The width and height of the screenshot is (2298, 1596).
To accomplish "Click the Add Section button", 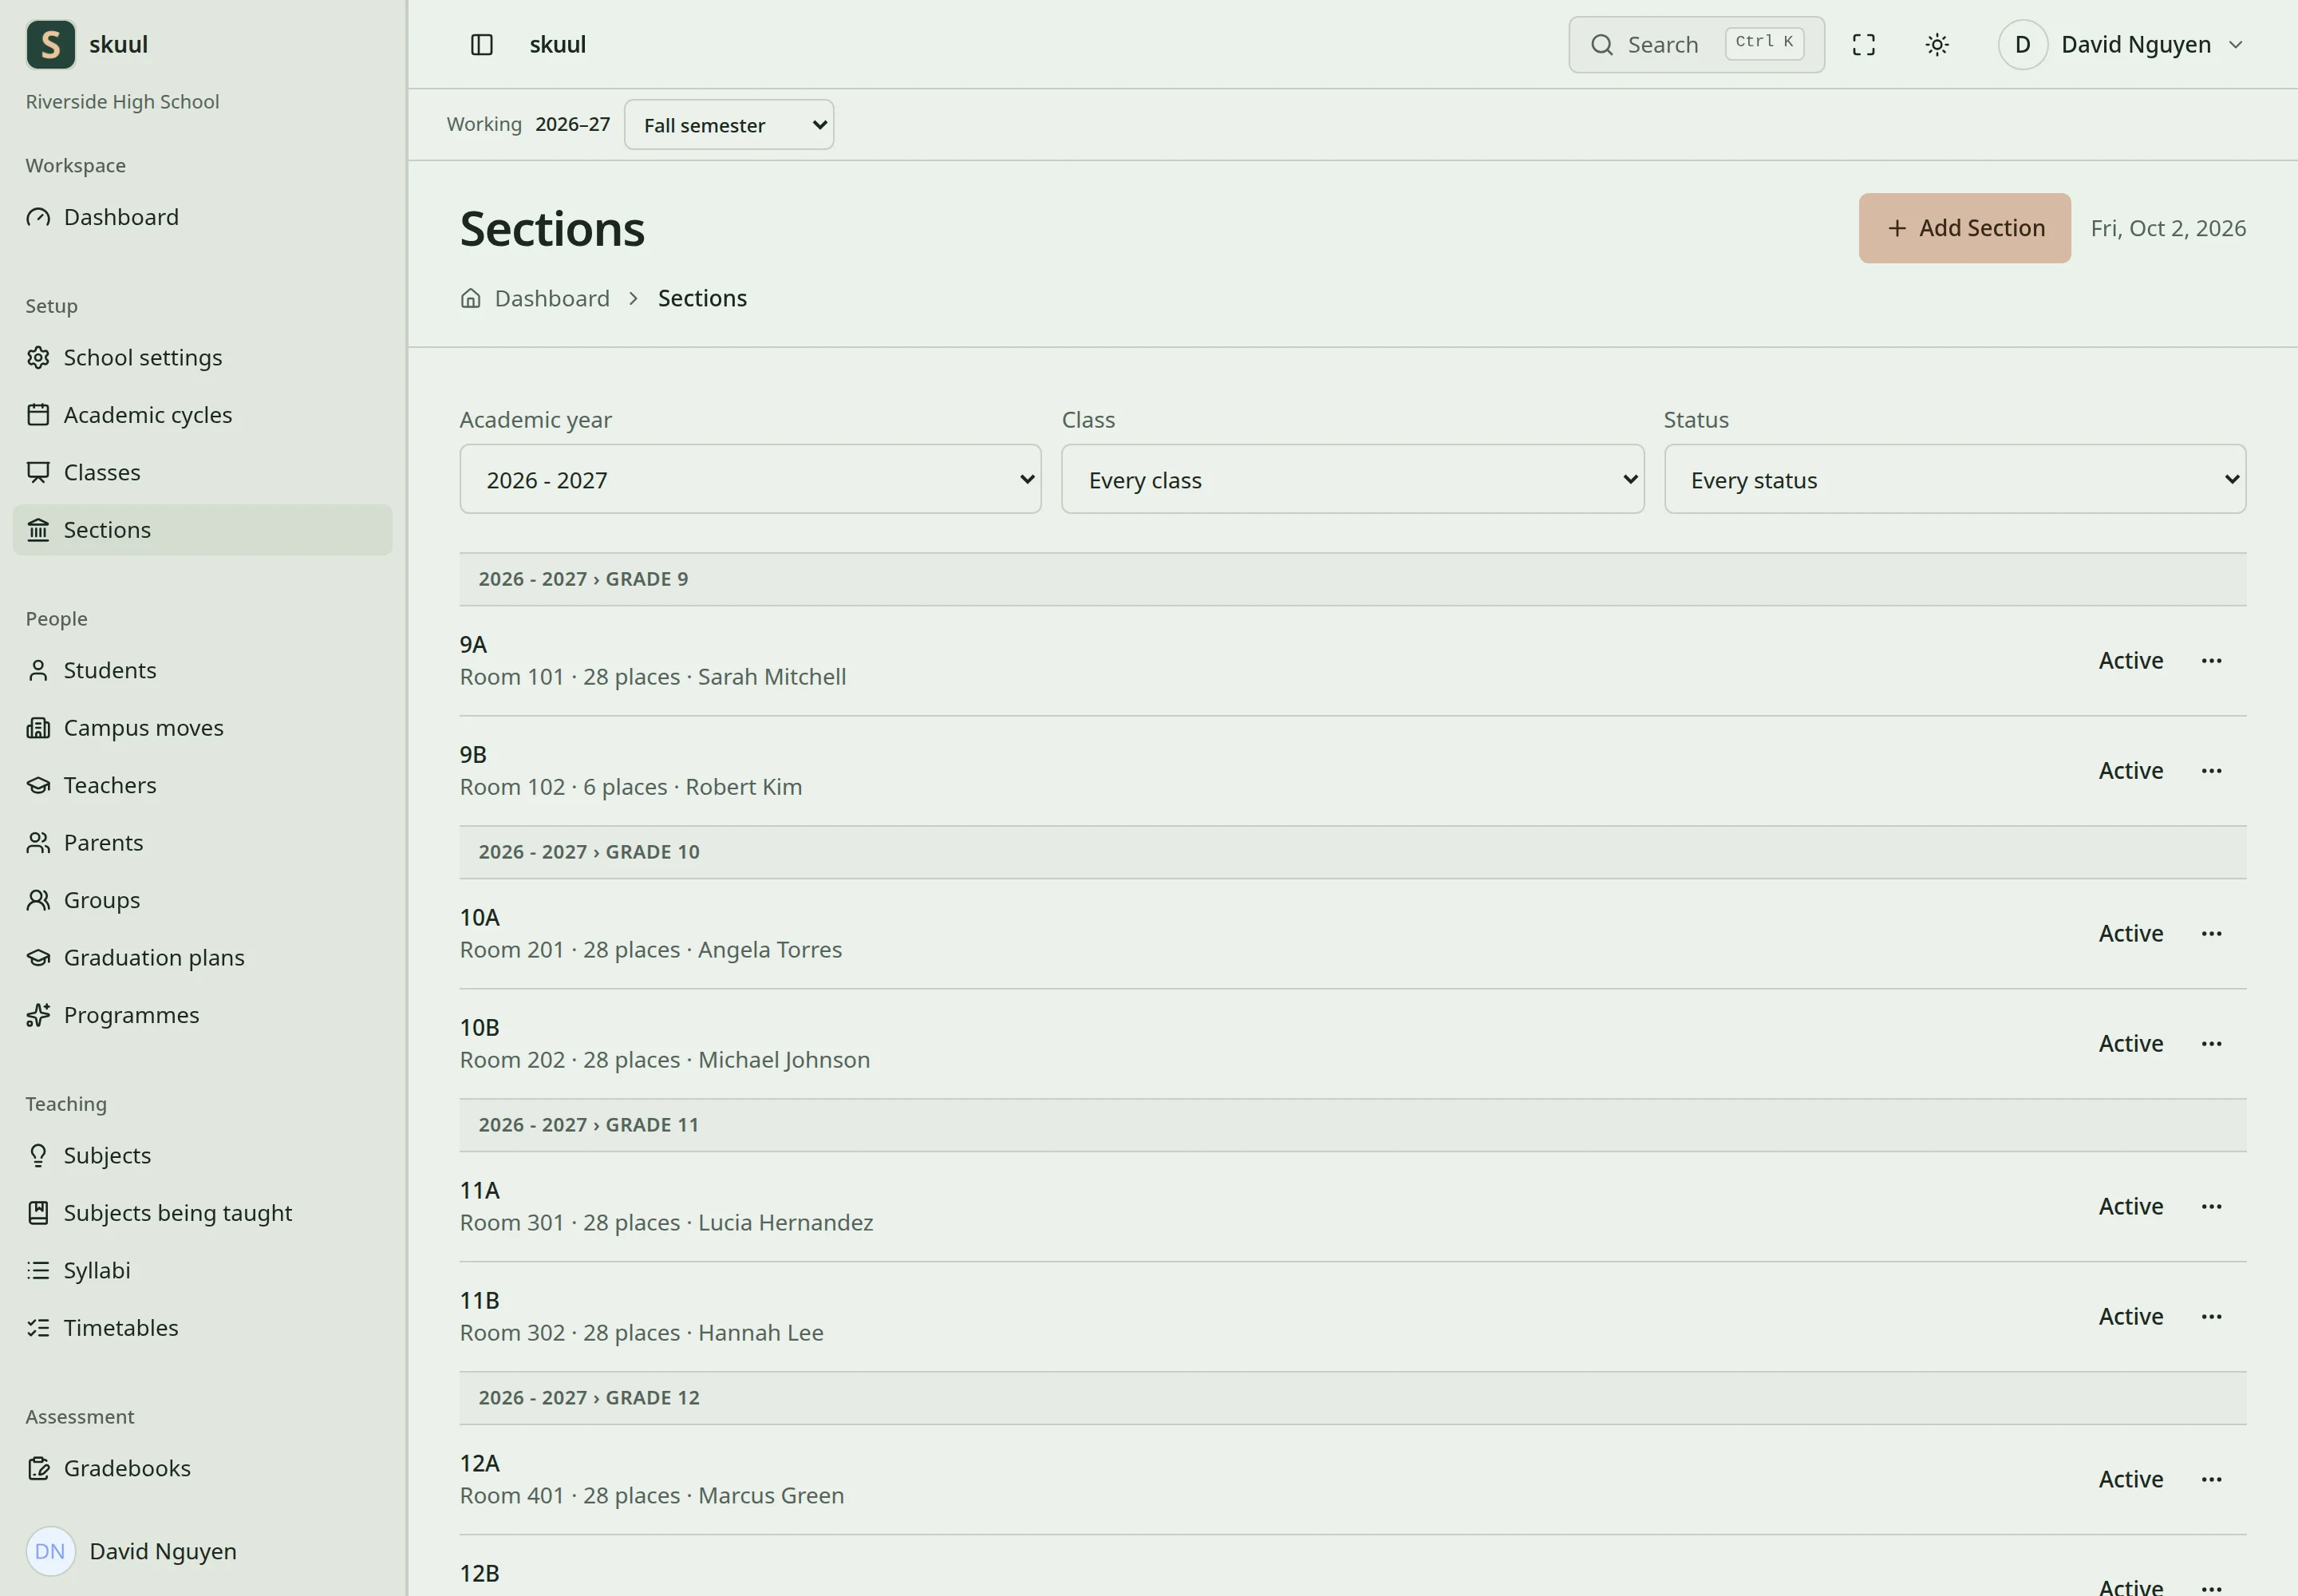I will (1964, 228).
